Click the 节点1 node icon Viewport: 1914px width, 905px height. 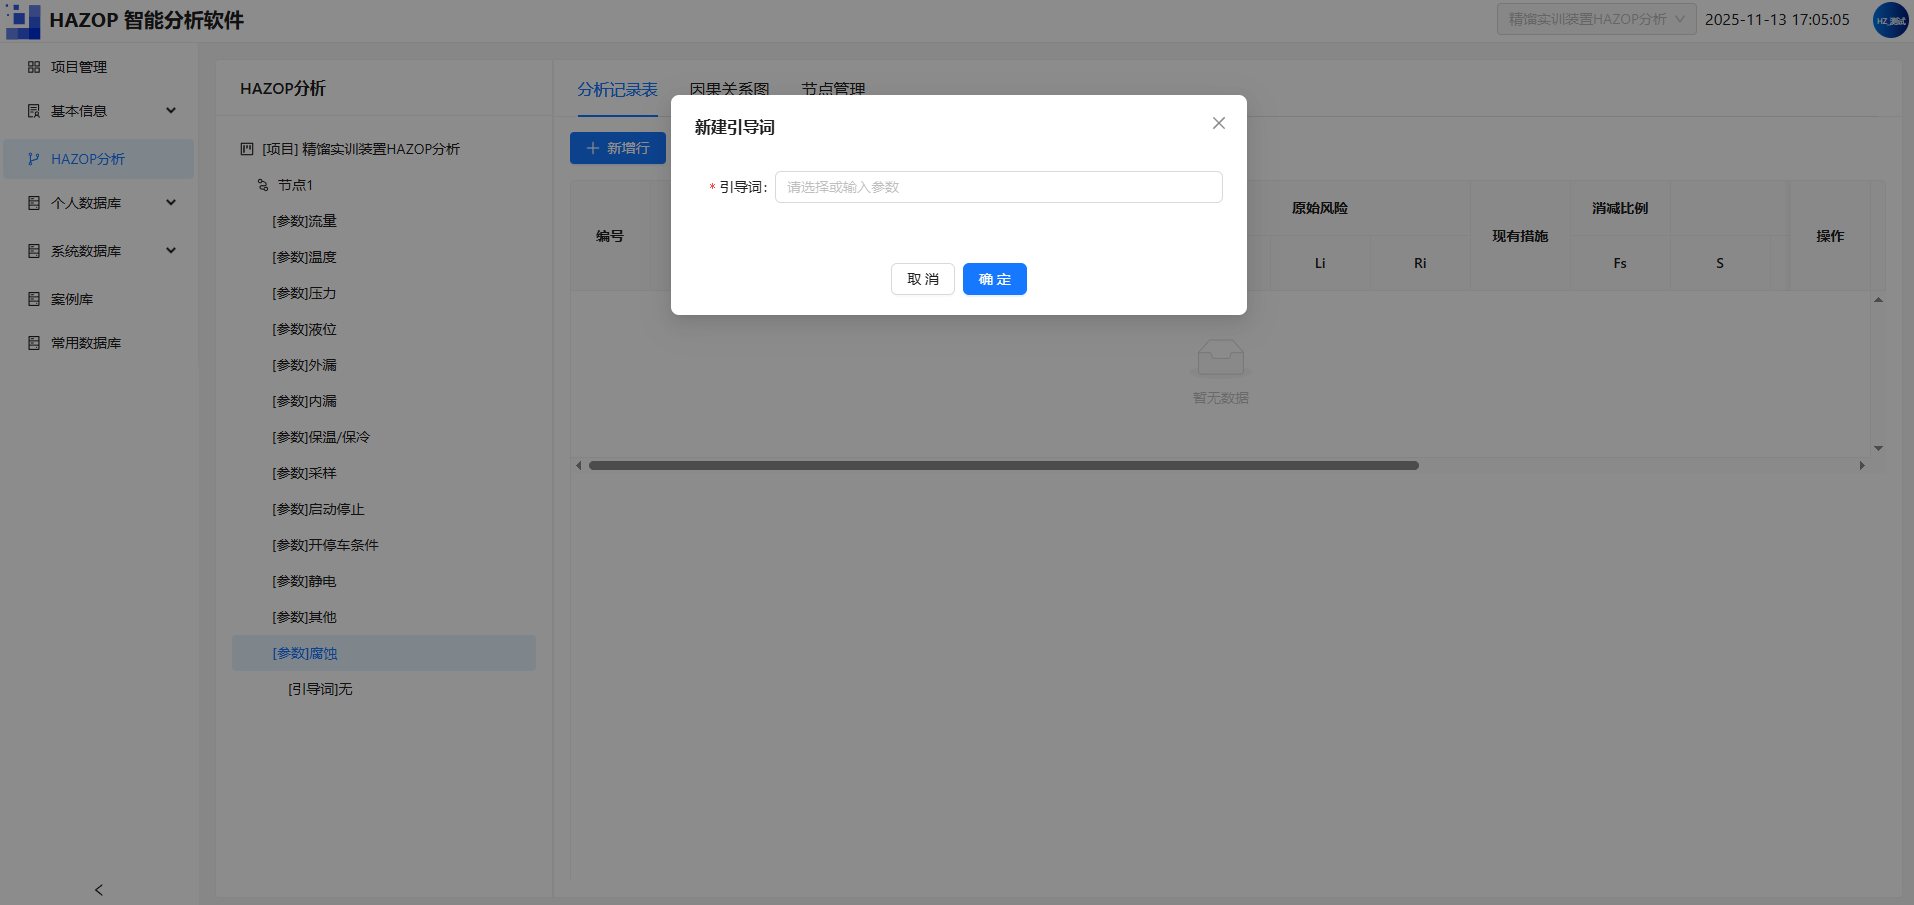[x=263, y=185]
